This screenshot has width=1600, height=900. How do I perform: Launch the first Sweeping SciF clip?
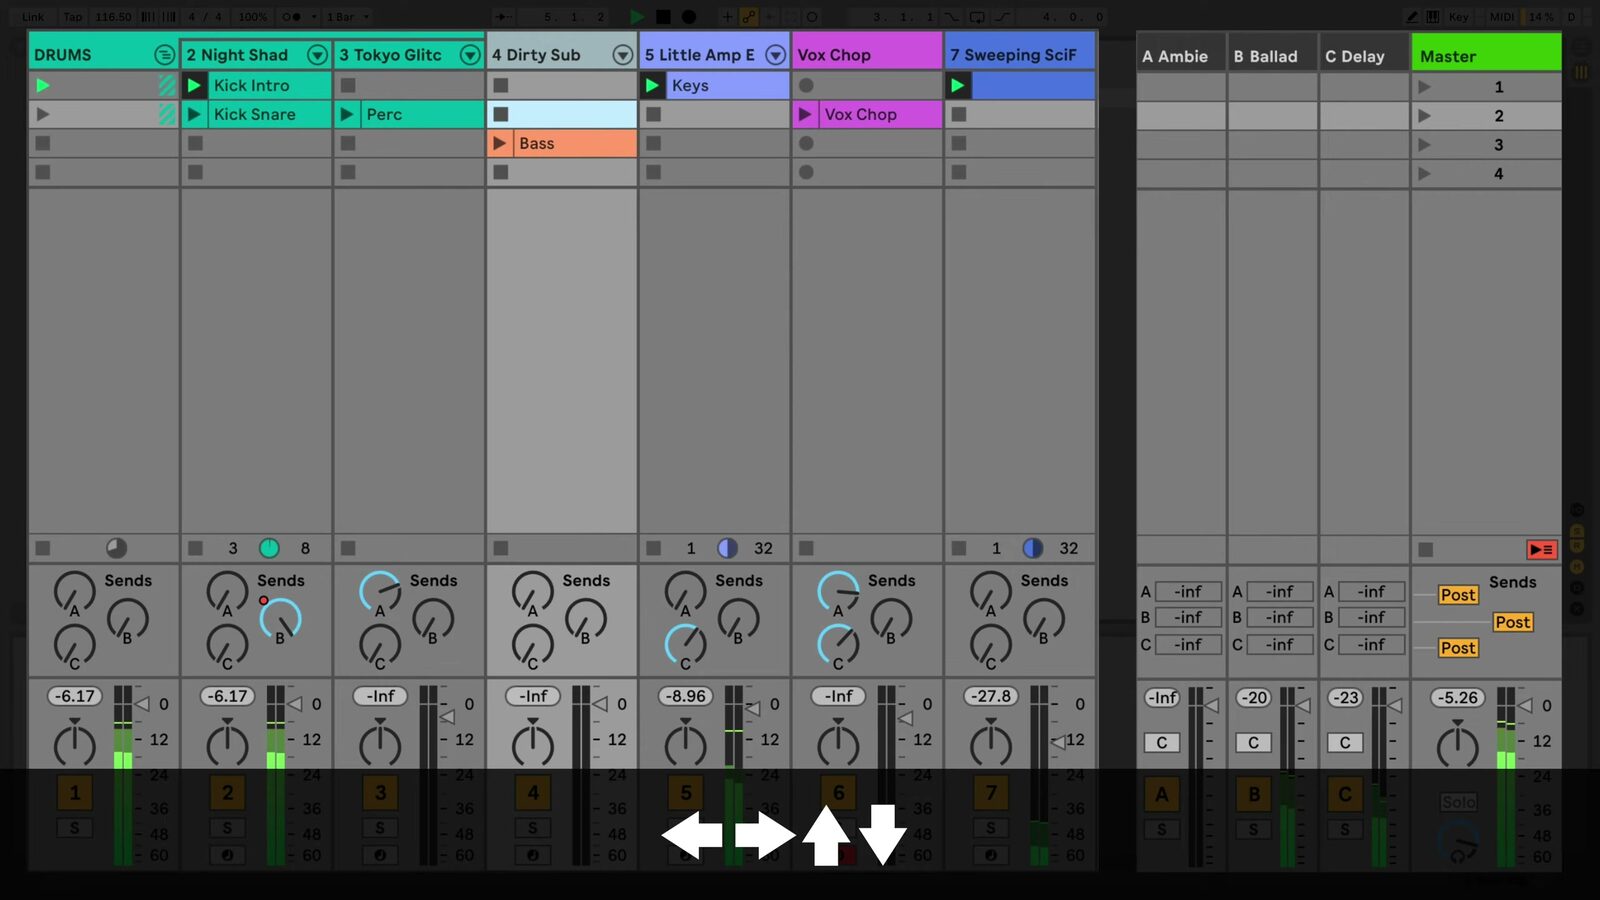click(x=958, y=86)
